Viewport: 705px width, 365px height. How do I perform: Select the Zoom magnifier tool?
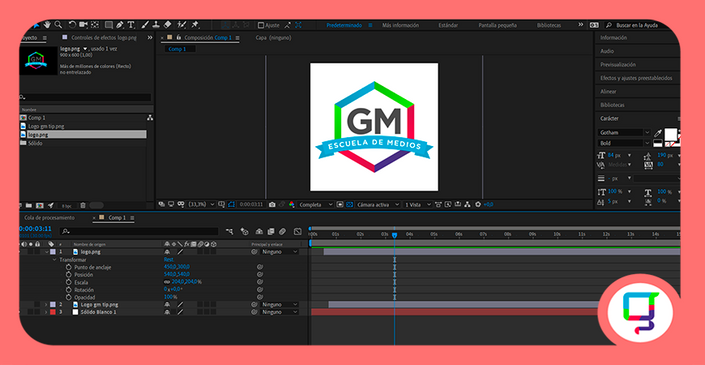[x=58, y=25]
